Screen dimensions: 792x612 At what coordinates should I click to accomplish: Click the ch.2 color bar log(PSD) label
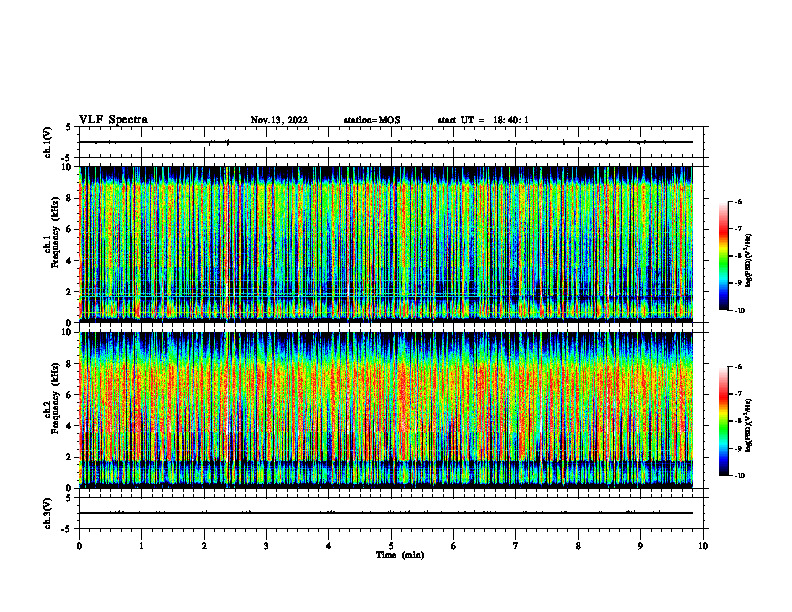[x=748, y=426]
